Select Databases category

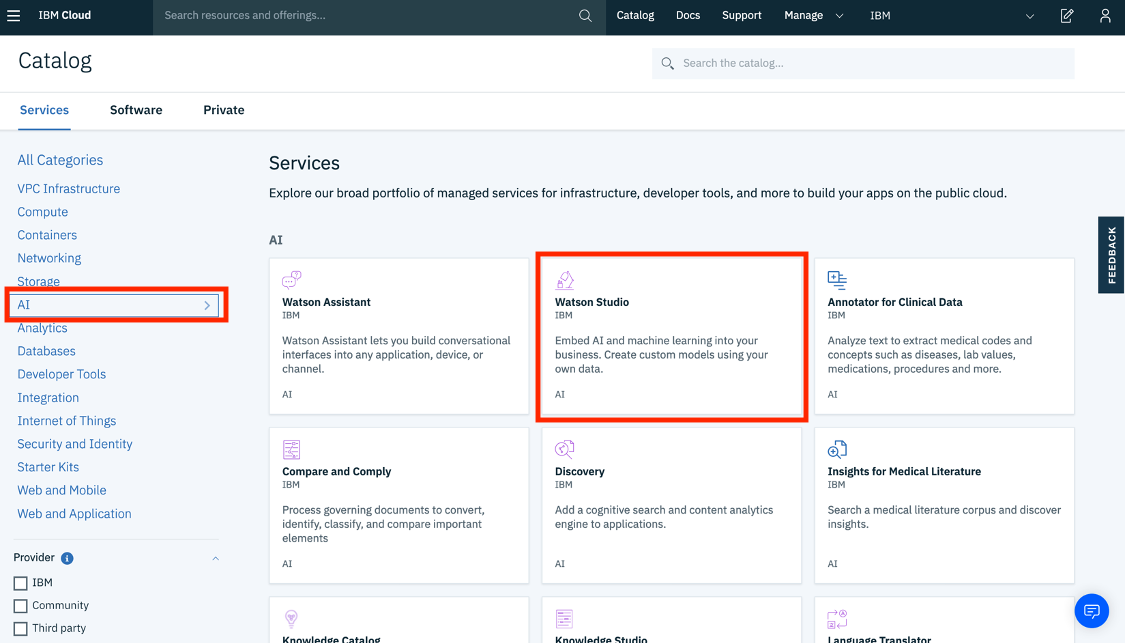tap(46, 351)
